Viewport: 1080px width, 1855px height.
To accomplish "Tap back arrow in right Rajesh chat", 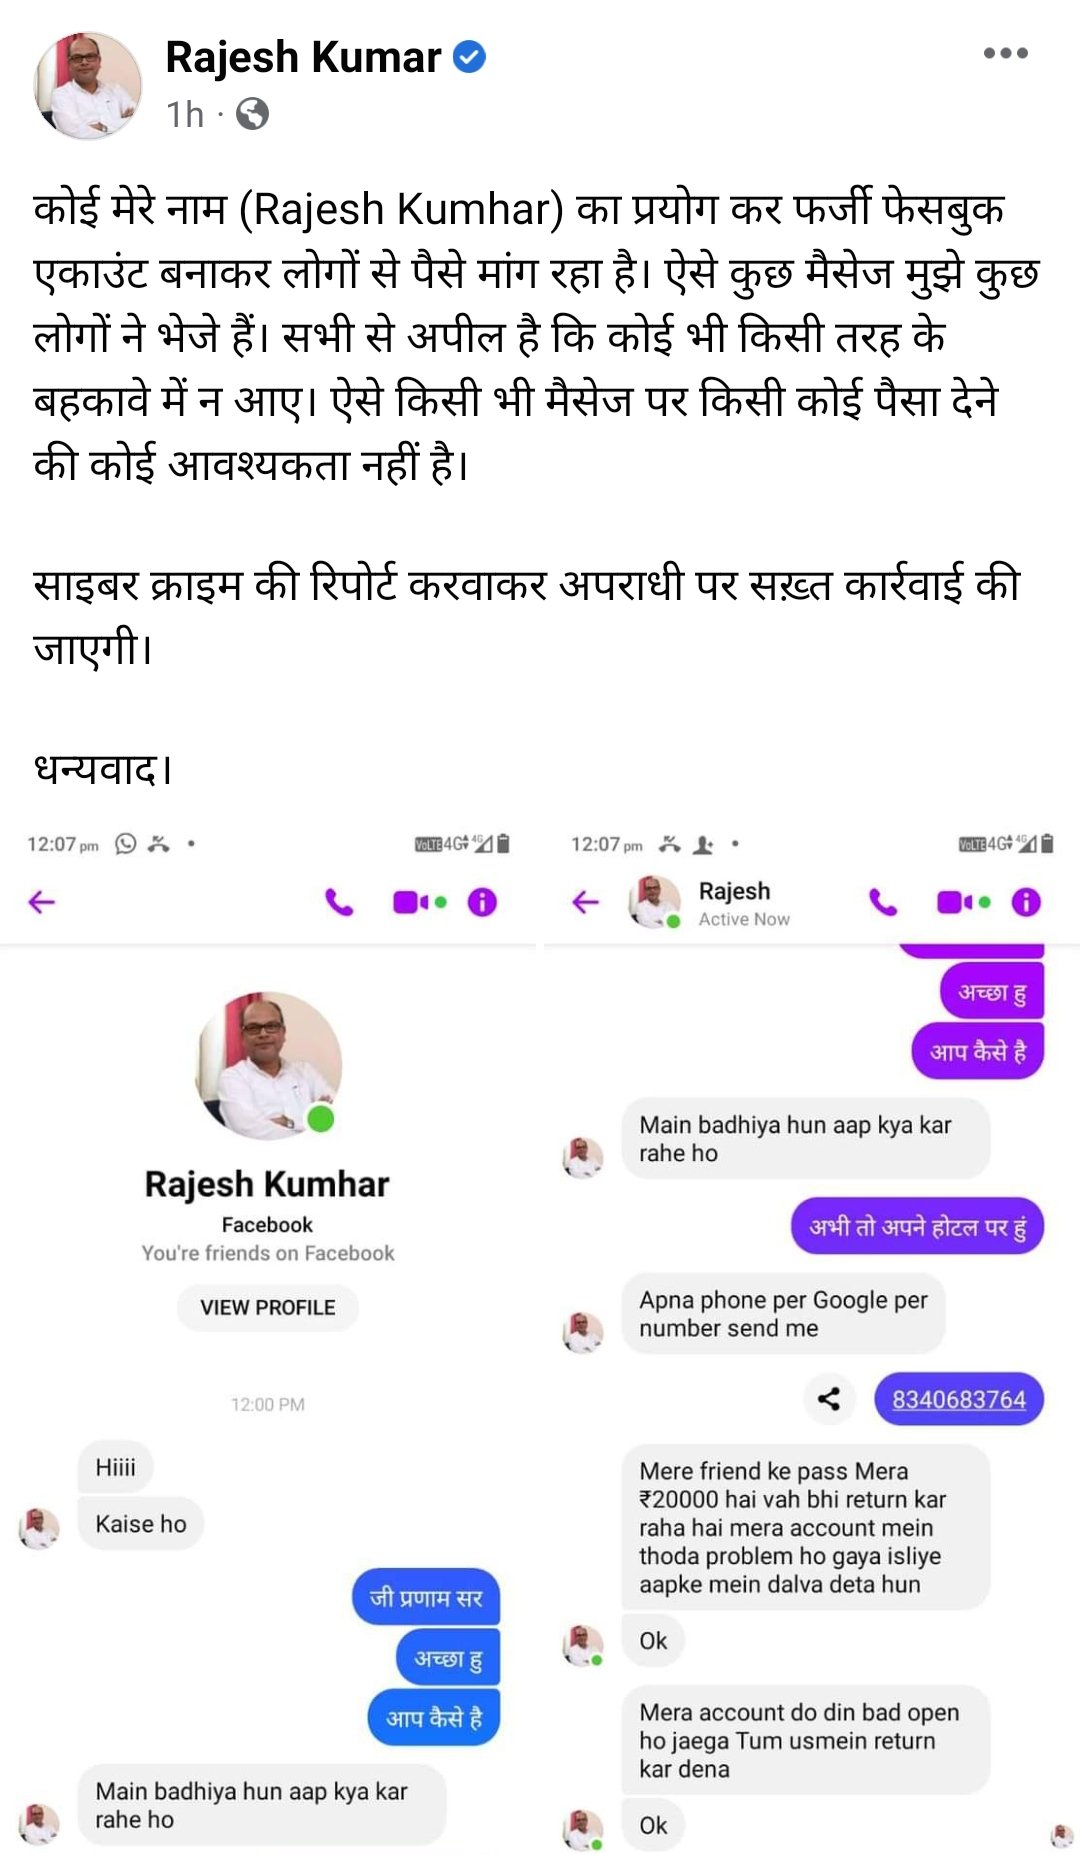I will 585,902.
